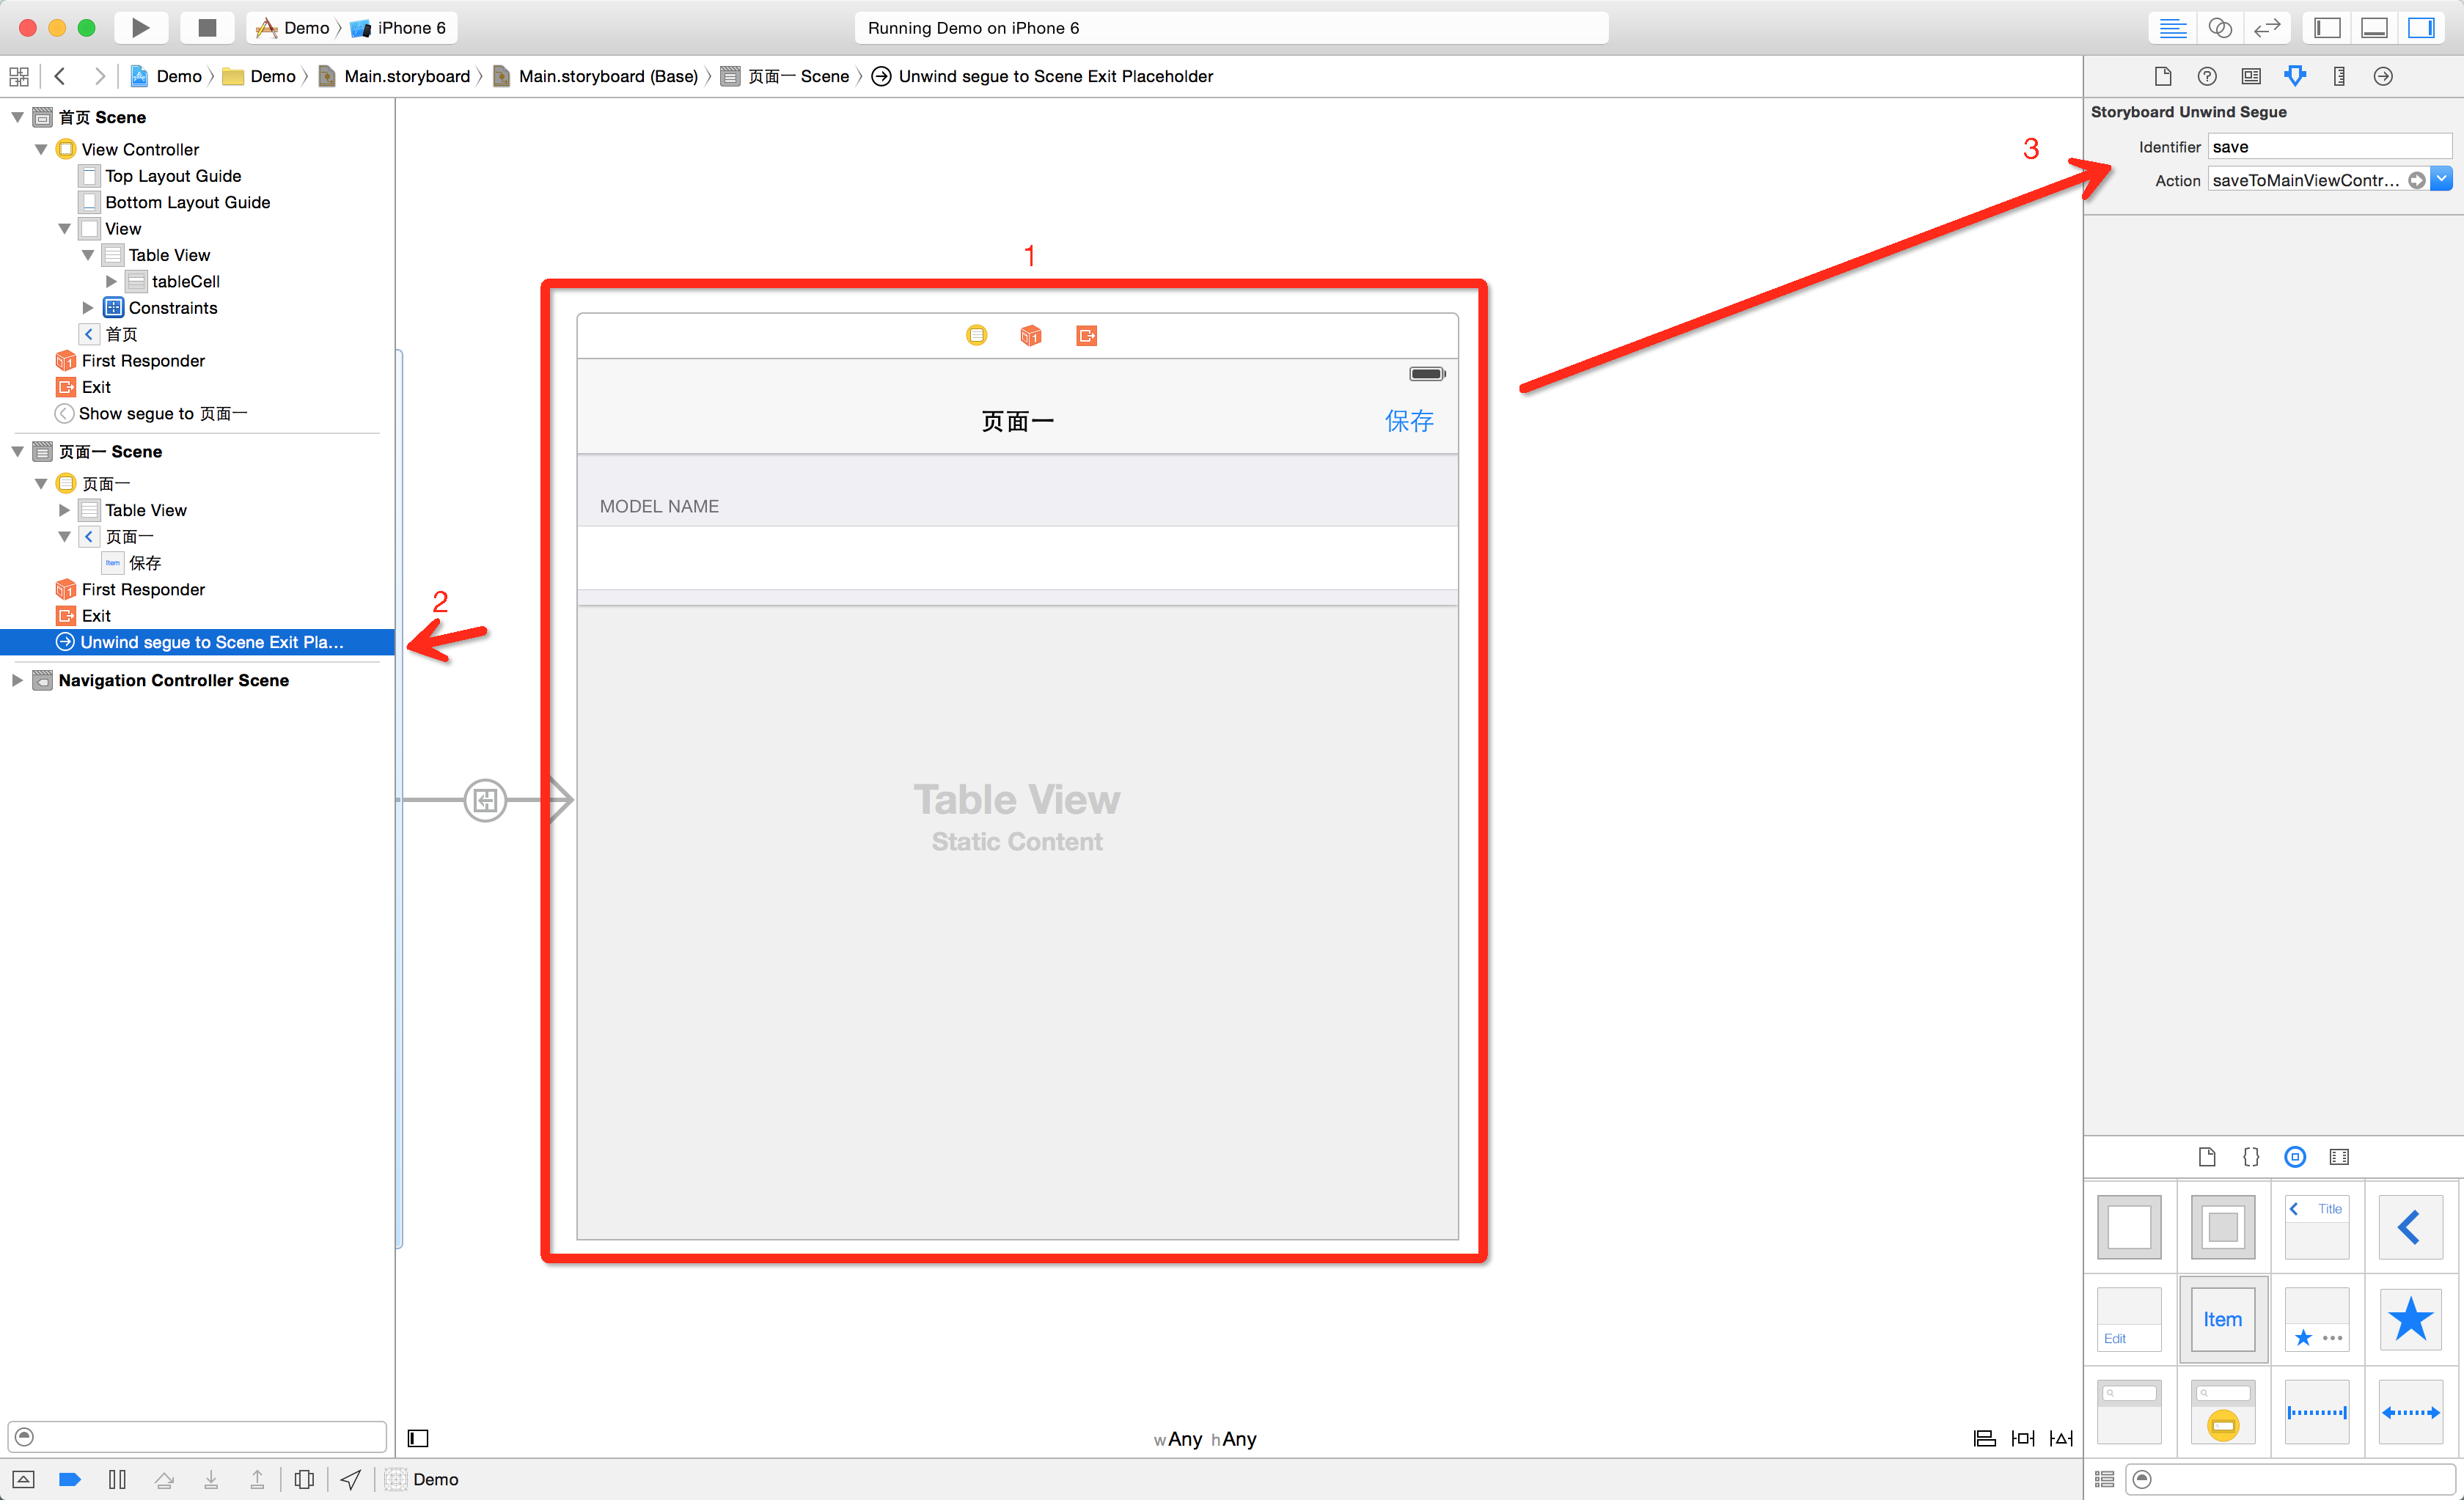Select the Standard editor icon
This screenshot has width=2464, height=1500.
point(2172,28)
